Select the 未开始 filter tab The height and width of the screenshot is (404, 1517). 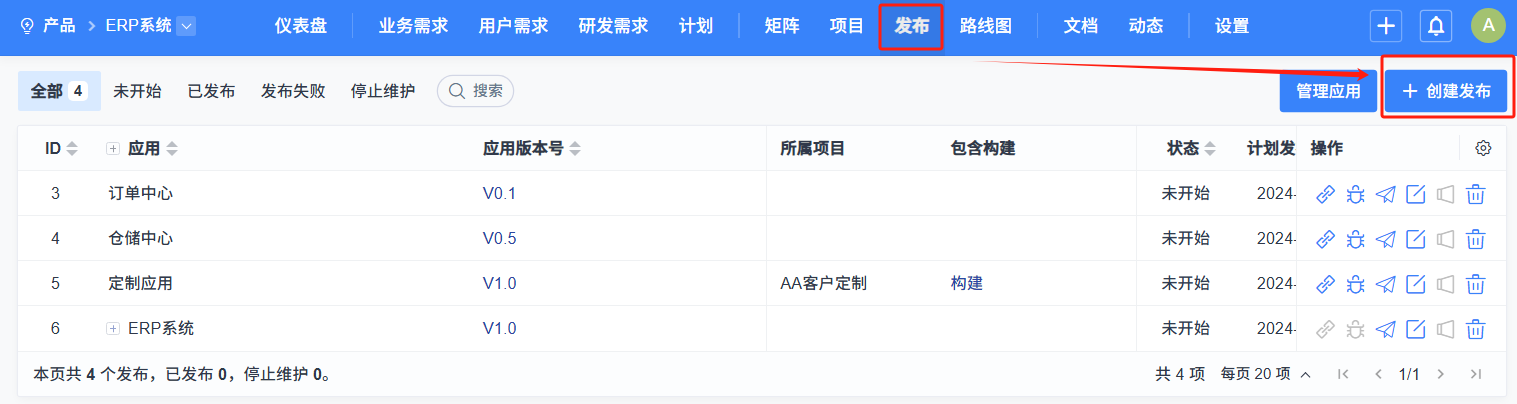coord(137,91)
